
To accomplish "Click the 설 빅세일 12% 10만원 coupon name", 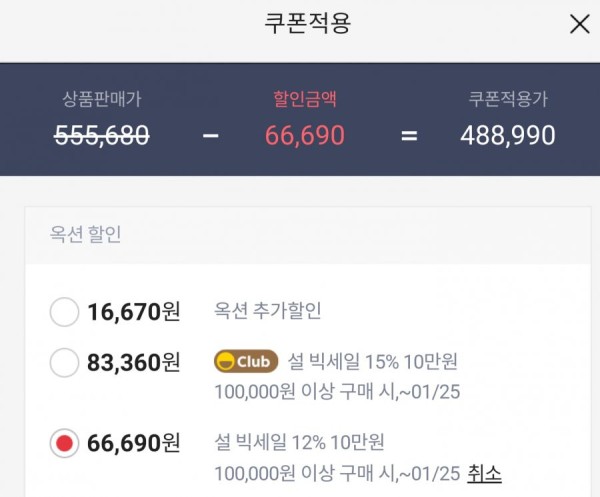I will click(299, 442).
